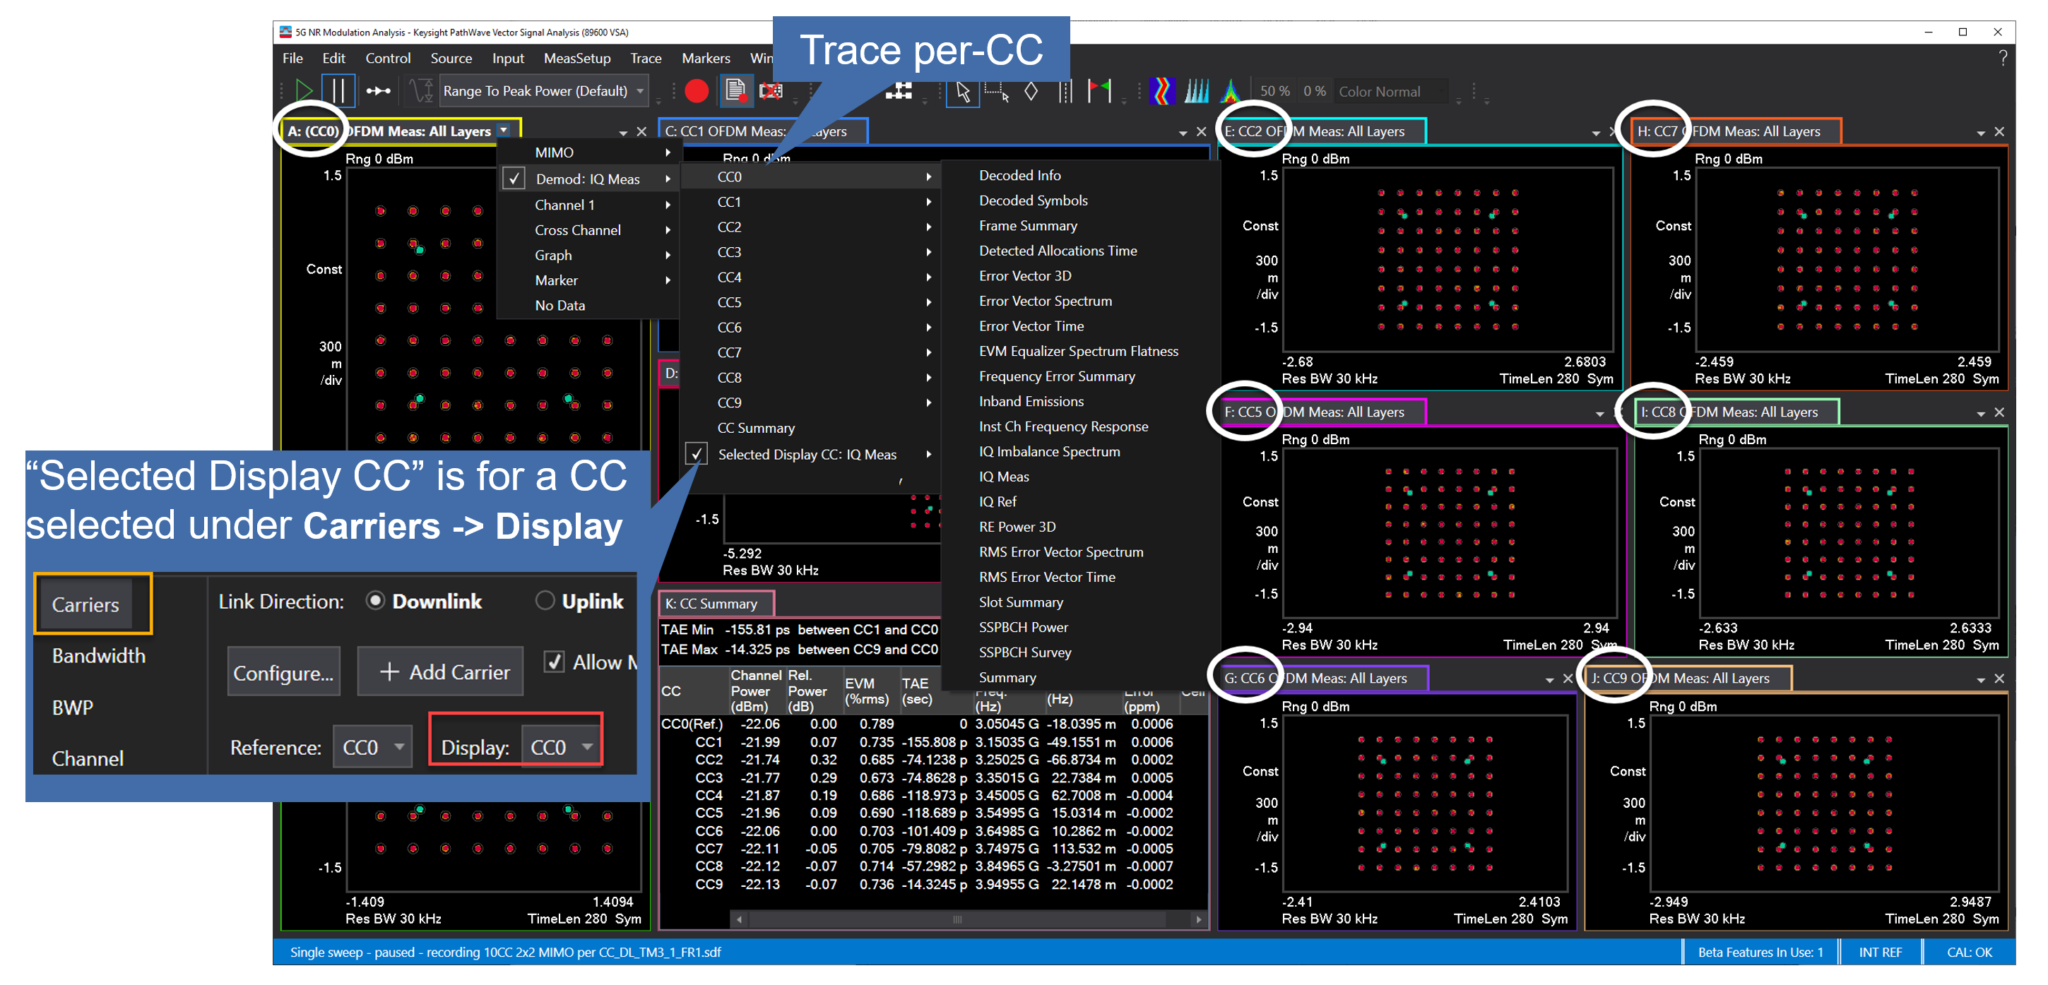Click the density histogram icon in the toolbar

coord(1230,90)
